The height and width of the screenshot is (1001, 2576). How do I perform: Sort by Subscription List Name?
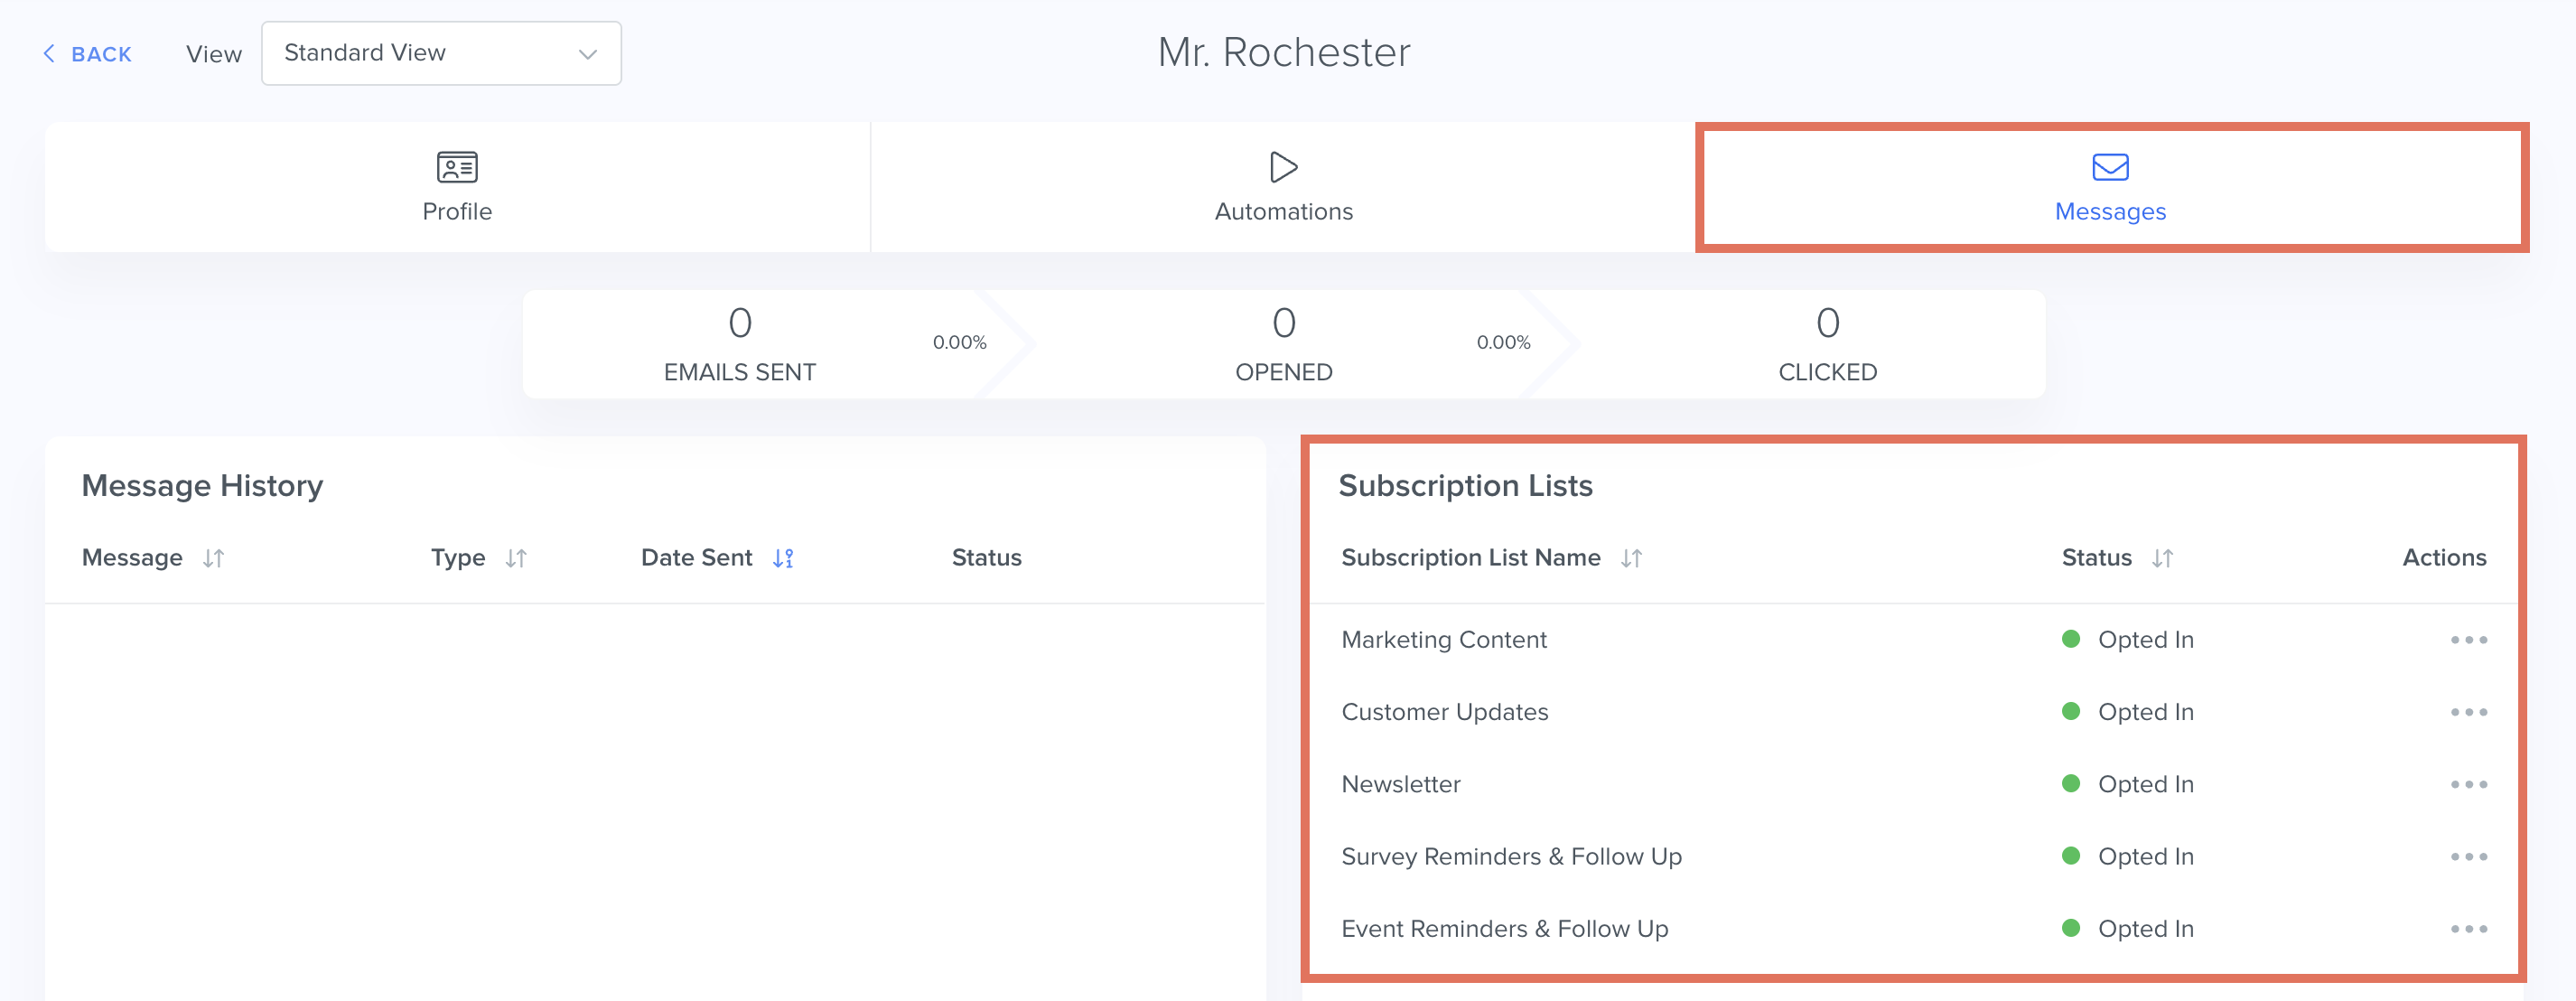point(1631,558)
